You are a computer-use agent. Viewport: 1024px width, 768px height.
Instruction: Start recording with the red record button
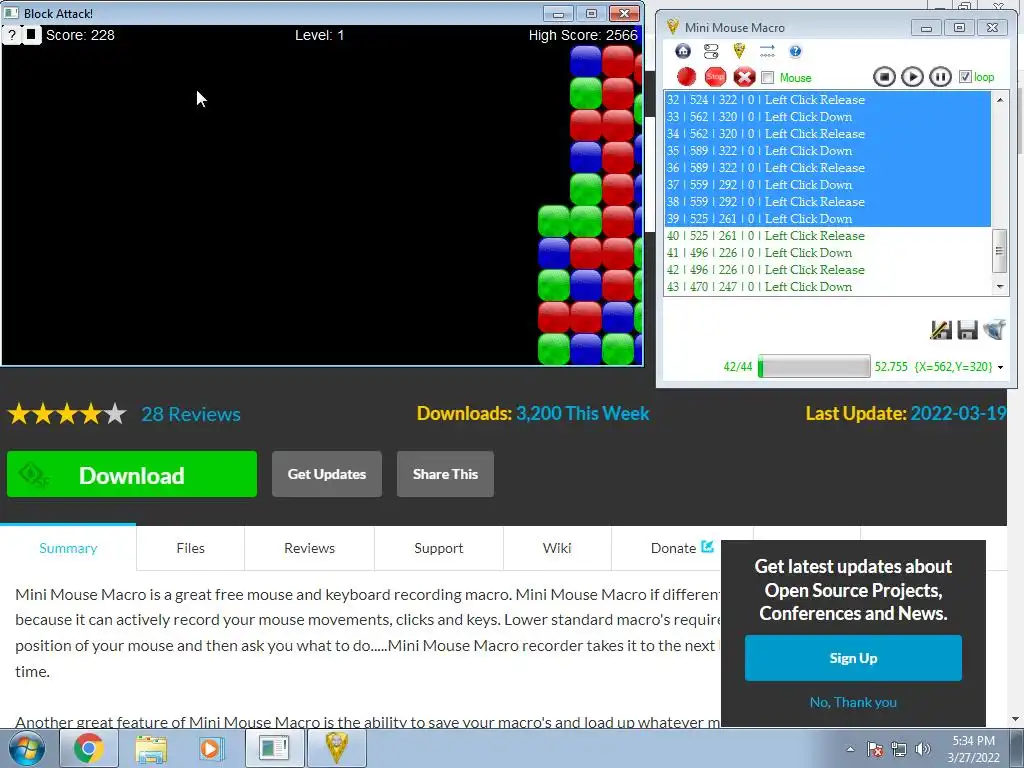point(686,77)
